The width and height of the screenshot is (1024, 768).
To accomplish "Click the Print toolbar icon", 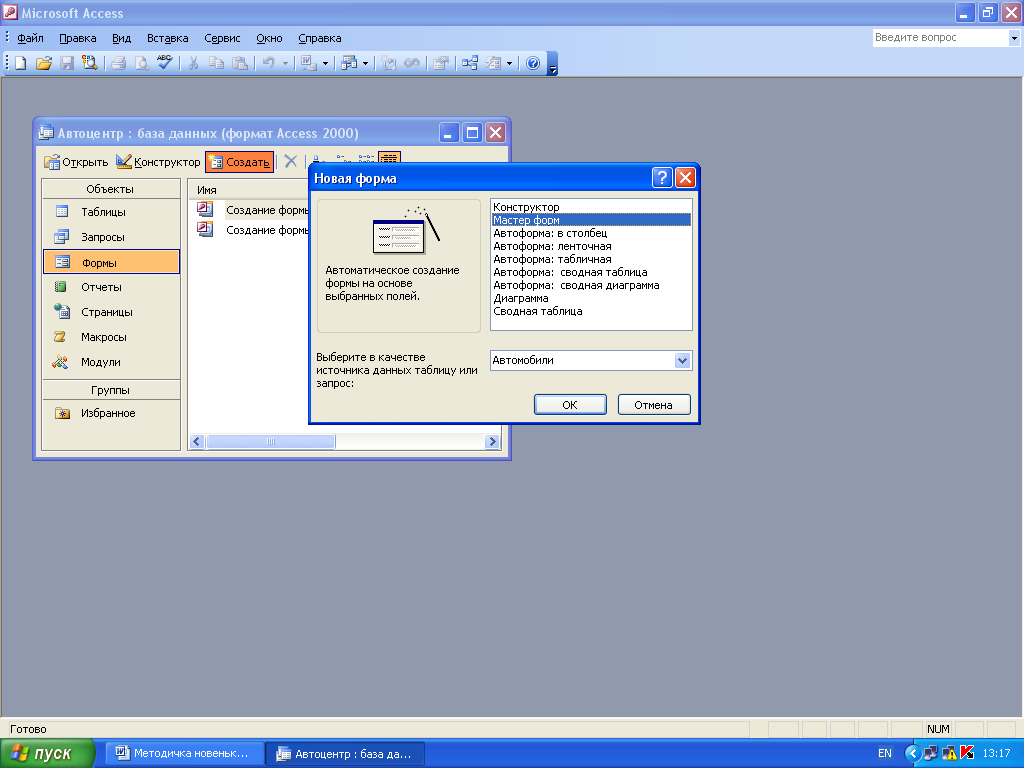I will click(x=118, y=63).
